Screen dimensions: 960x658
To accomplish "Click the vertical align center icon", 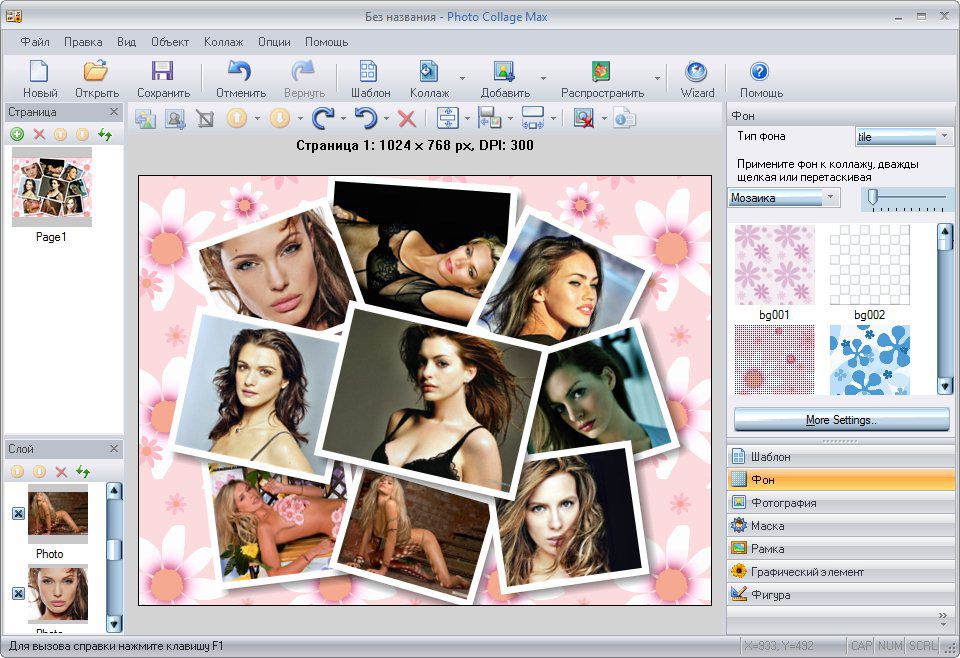I will pyautogui.click(x=448, y=118).
